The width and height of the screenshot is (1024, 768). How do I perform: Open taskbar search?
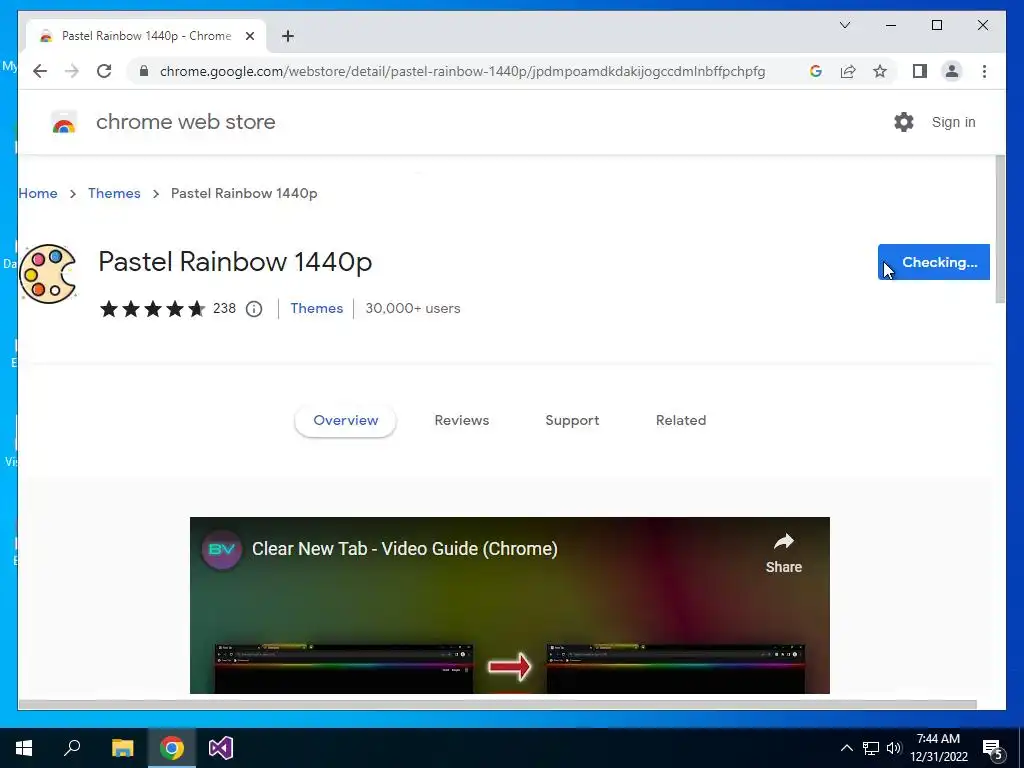[x=72, y=748]
